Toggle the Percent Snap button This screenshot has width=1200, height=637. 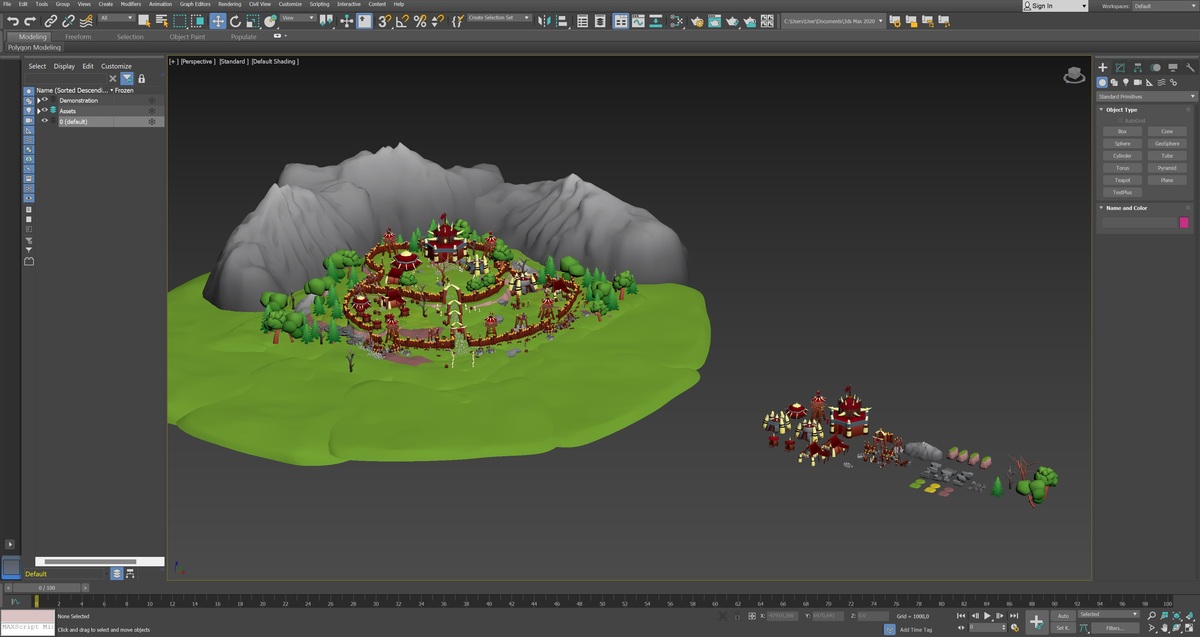[x=420, y=20]
